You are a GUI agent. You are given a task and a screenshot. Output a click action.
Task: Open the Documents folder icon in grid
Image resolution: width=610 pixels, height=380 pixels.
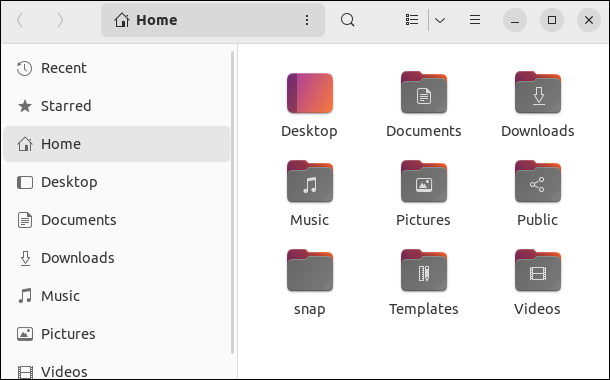pos(424,92)
